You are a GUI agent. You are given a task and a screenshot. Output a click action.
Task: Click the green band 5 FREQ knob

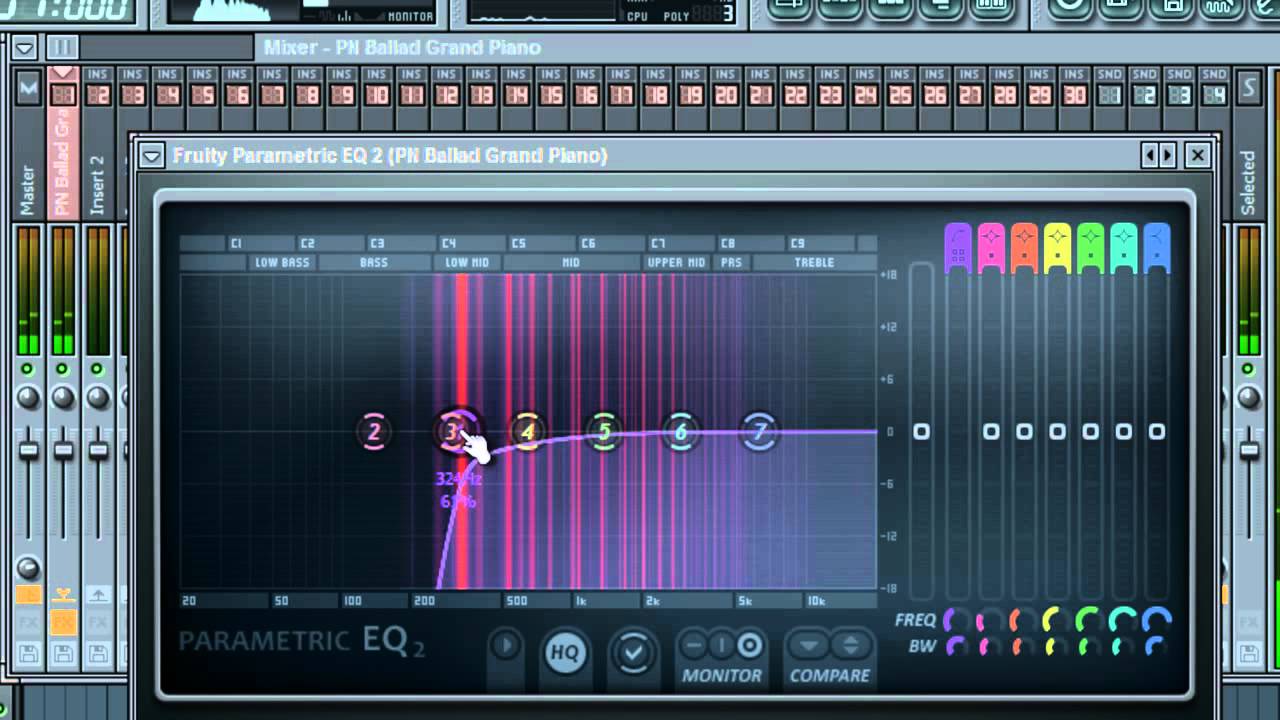(1091, 620)
